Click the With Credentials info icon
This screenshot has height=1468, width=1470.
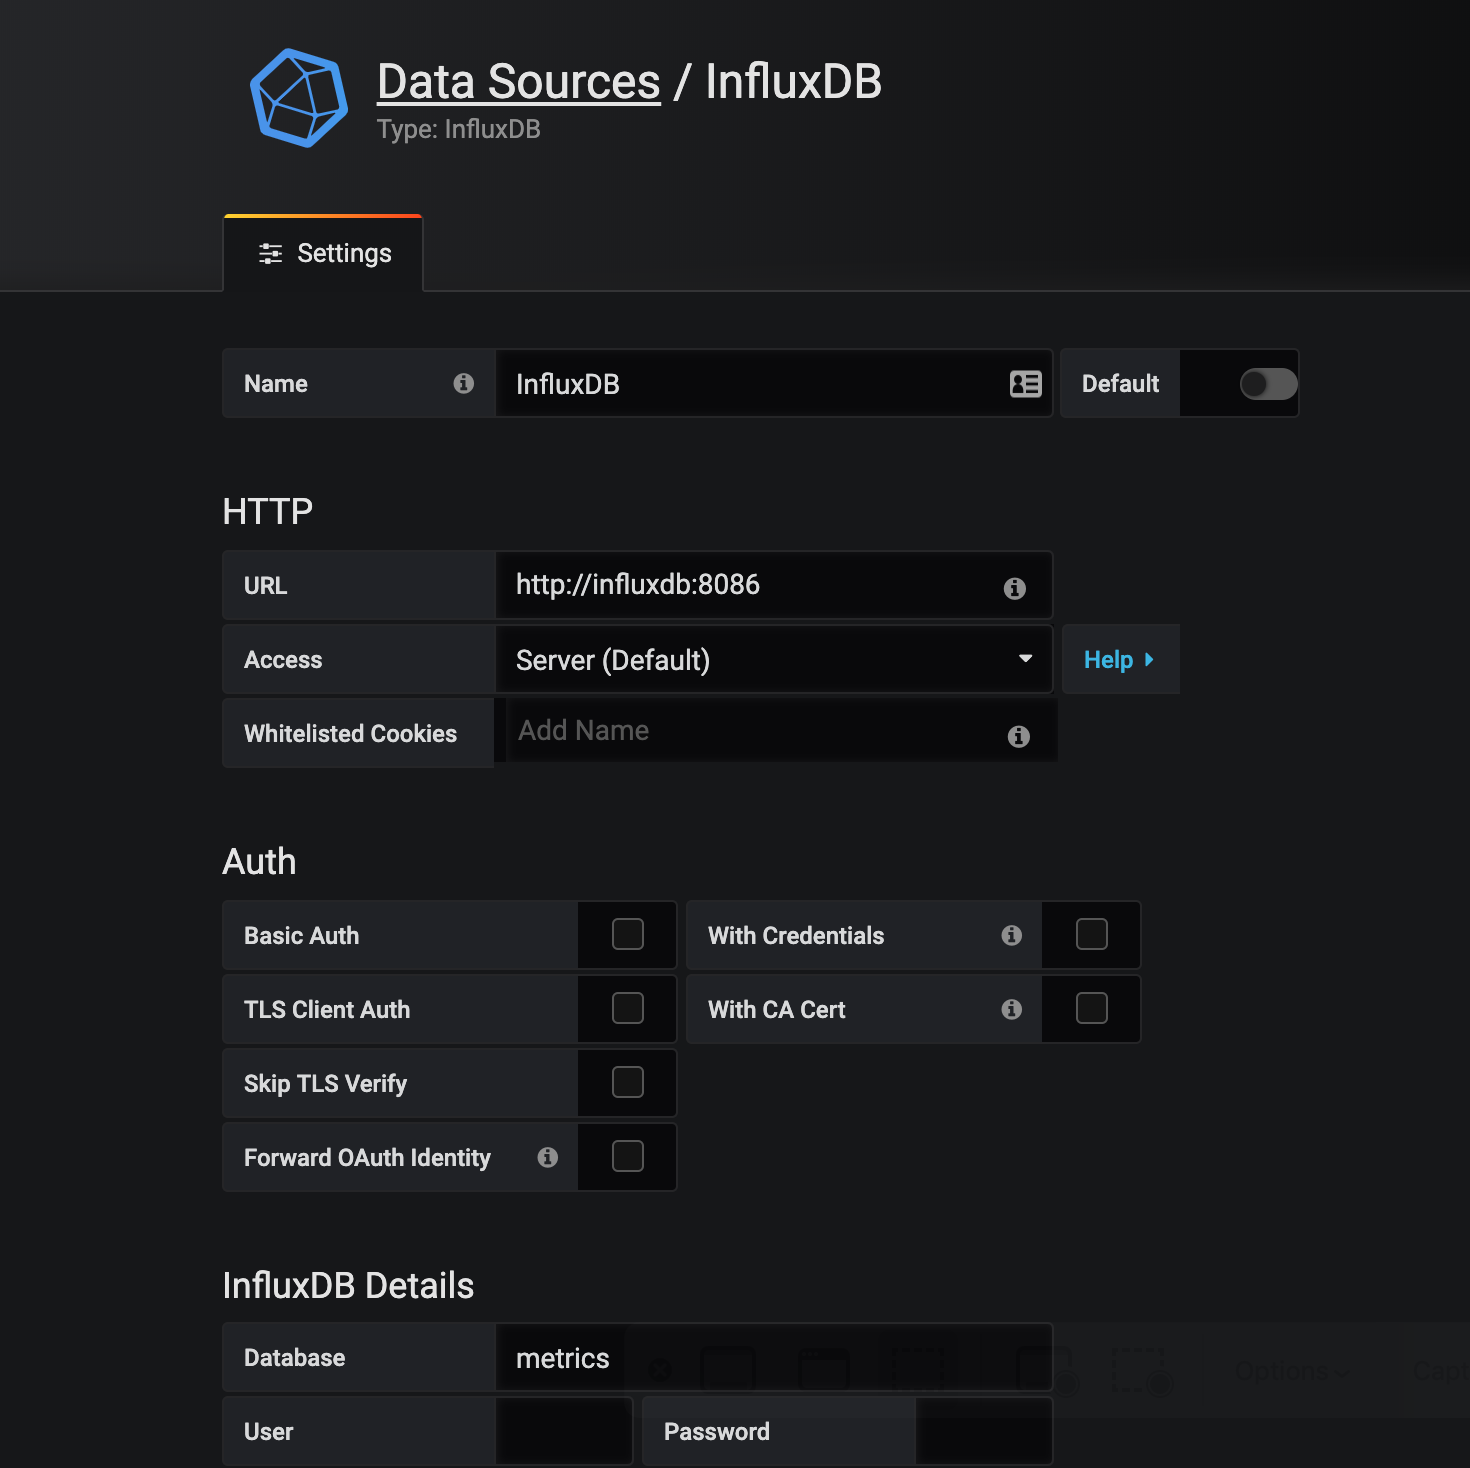(1012, 935)
